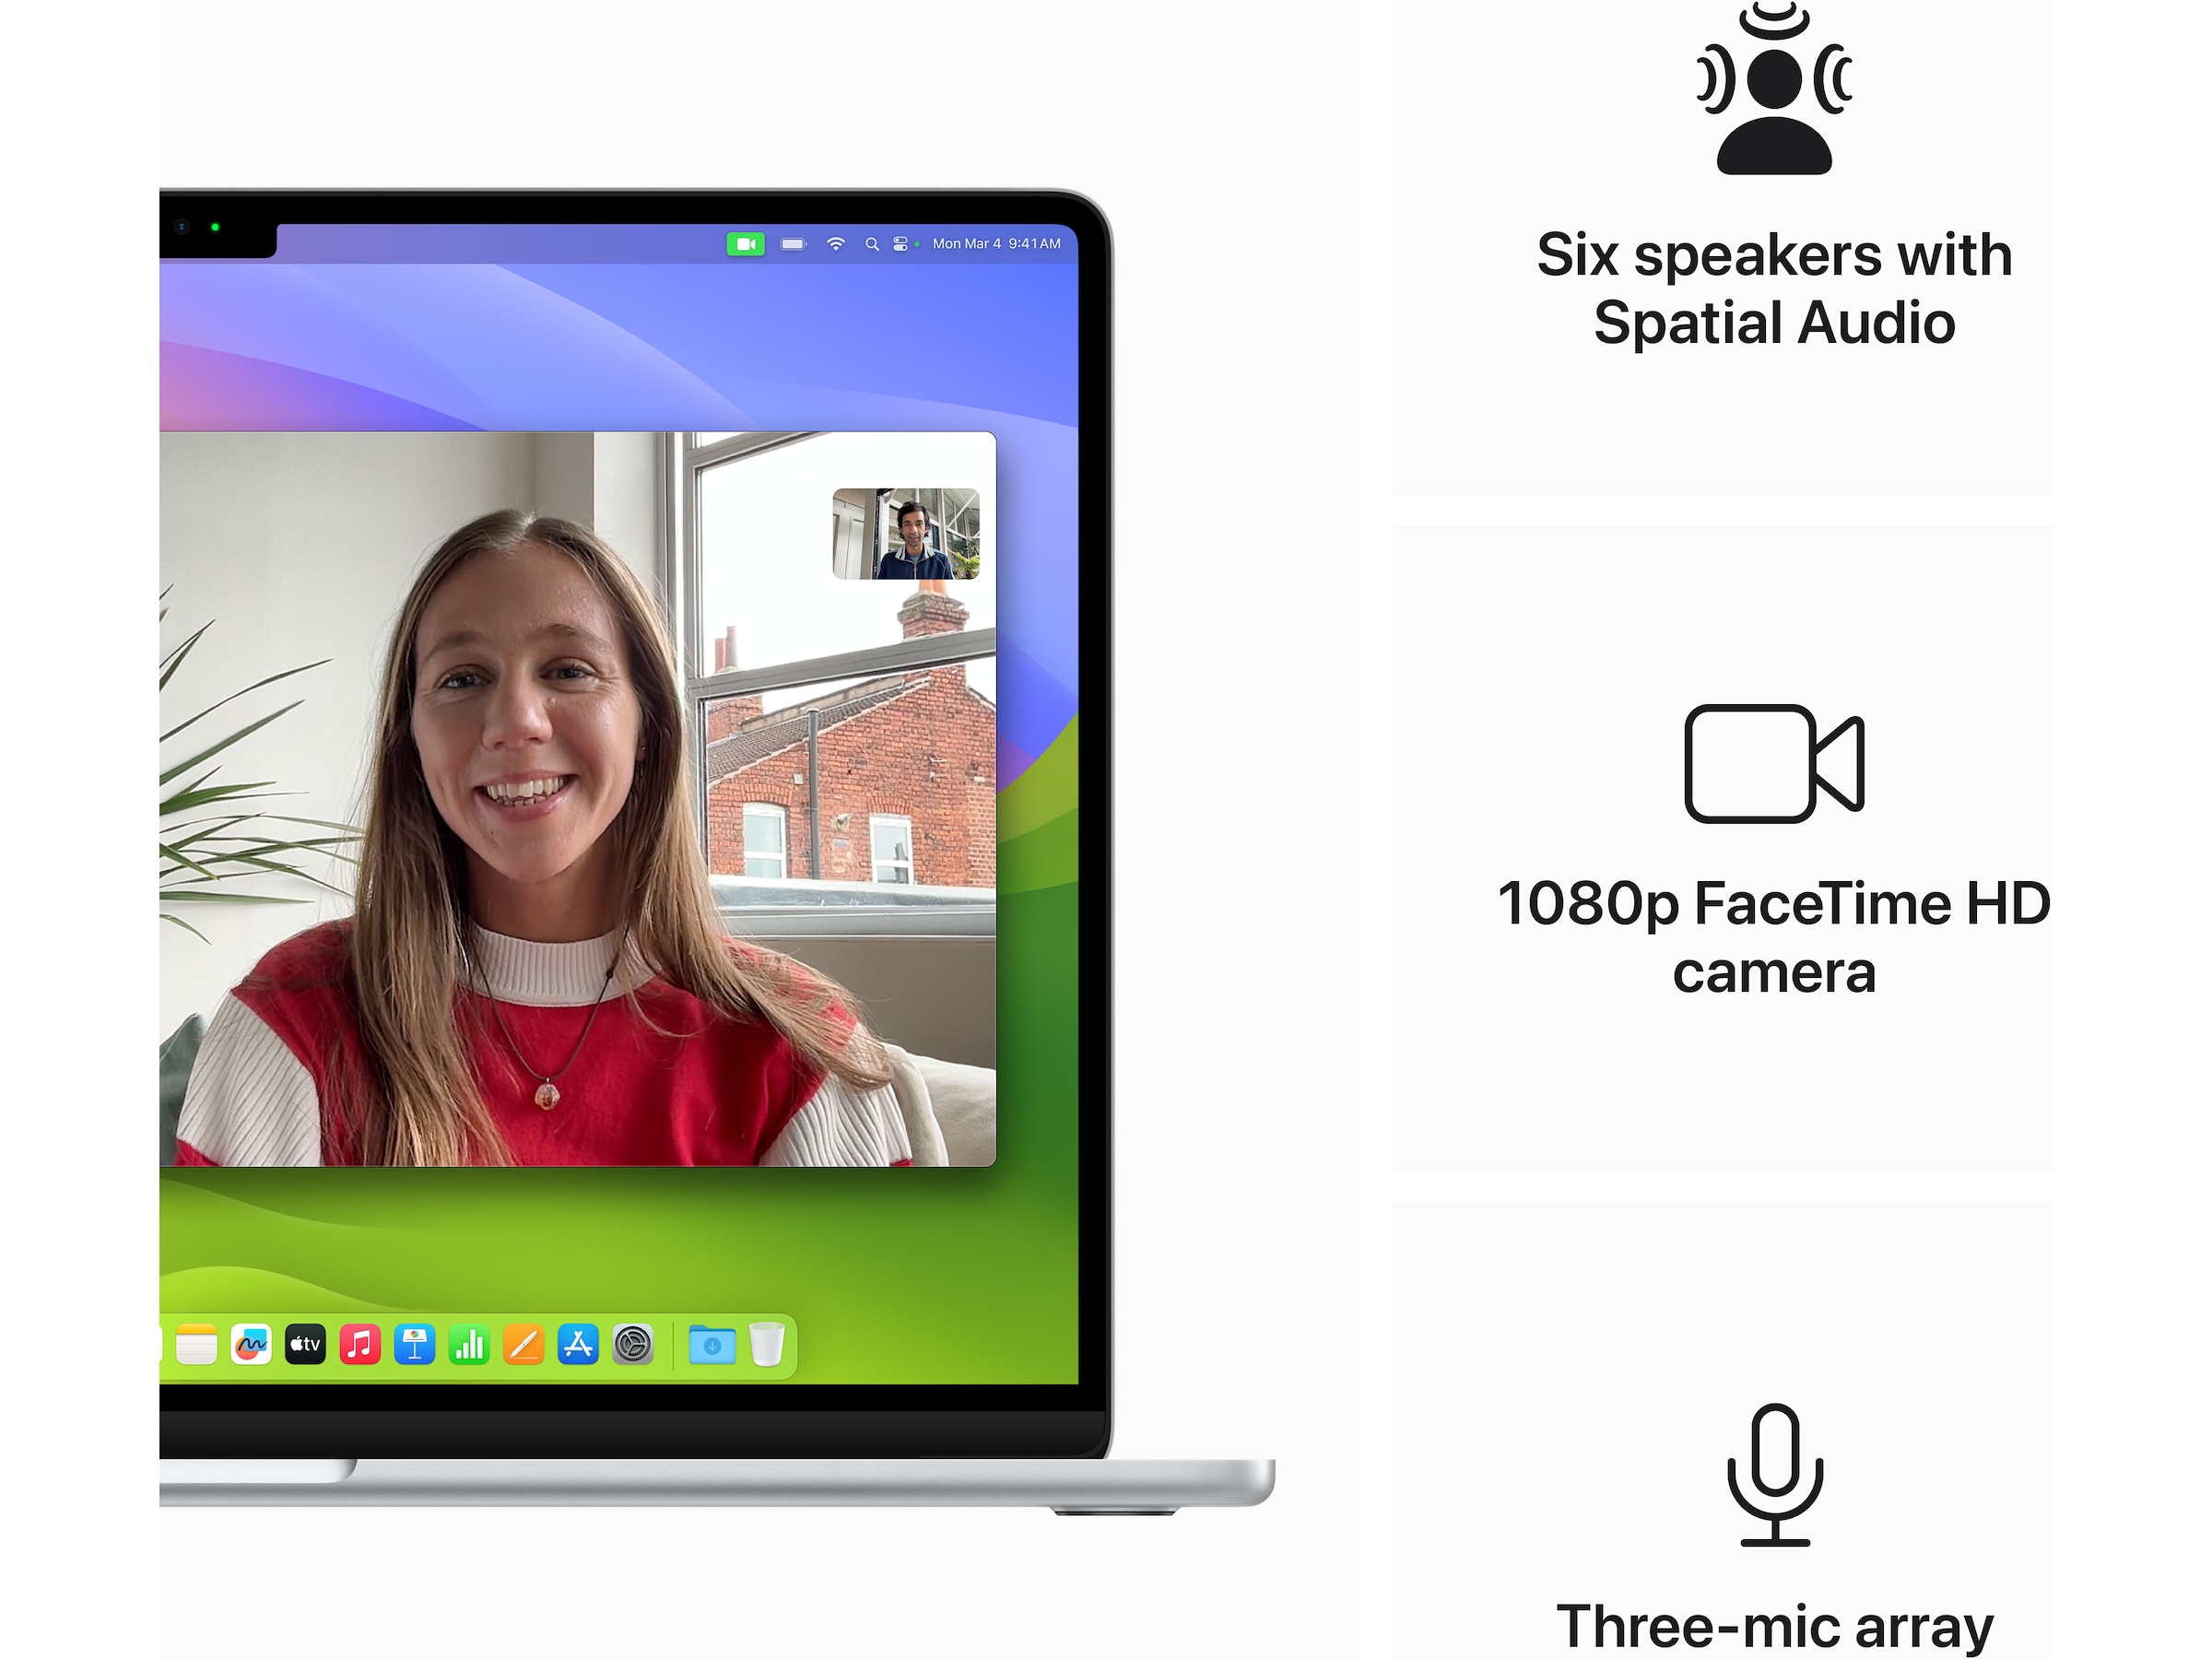Open the App Store
The image size is (2212, 1659).
tap(578, 1345)
